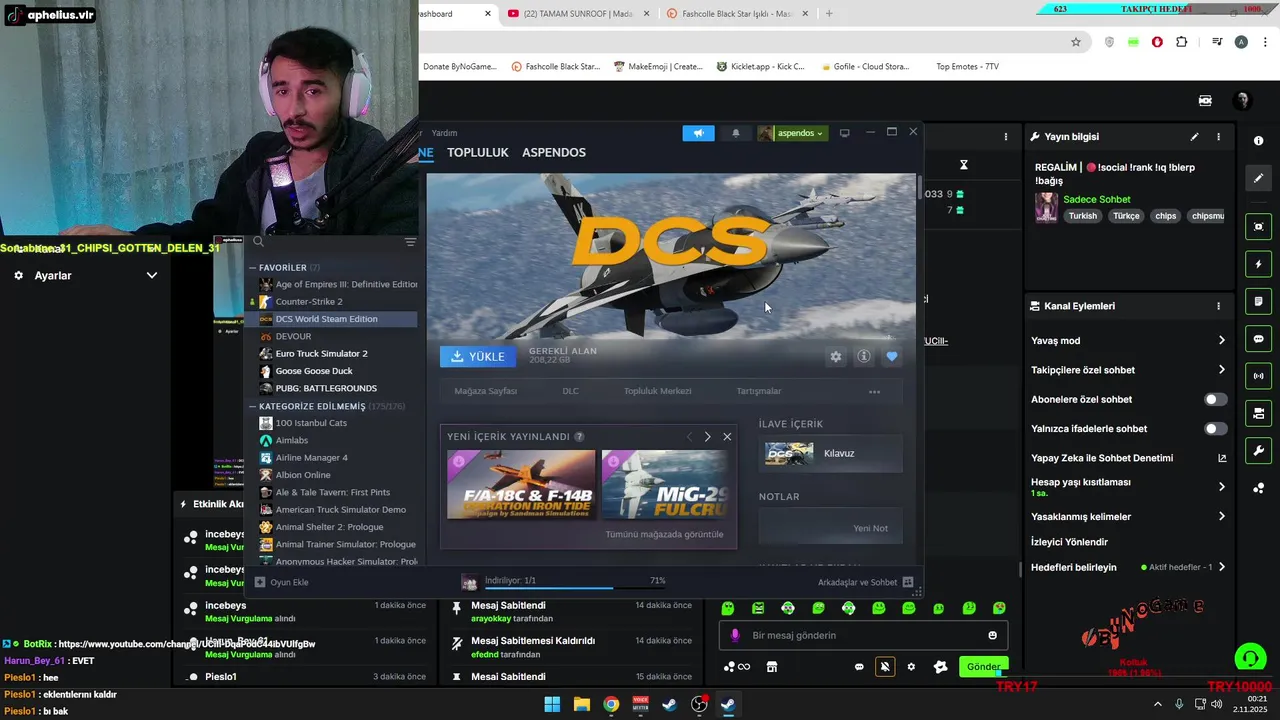Open Steam library filter options icon
This screenshot has width=1280, height=720.
pos(410,242)
